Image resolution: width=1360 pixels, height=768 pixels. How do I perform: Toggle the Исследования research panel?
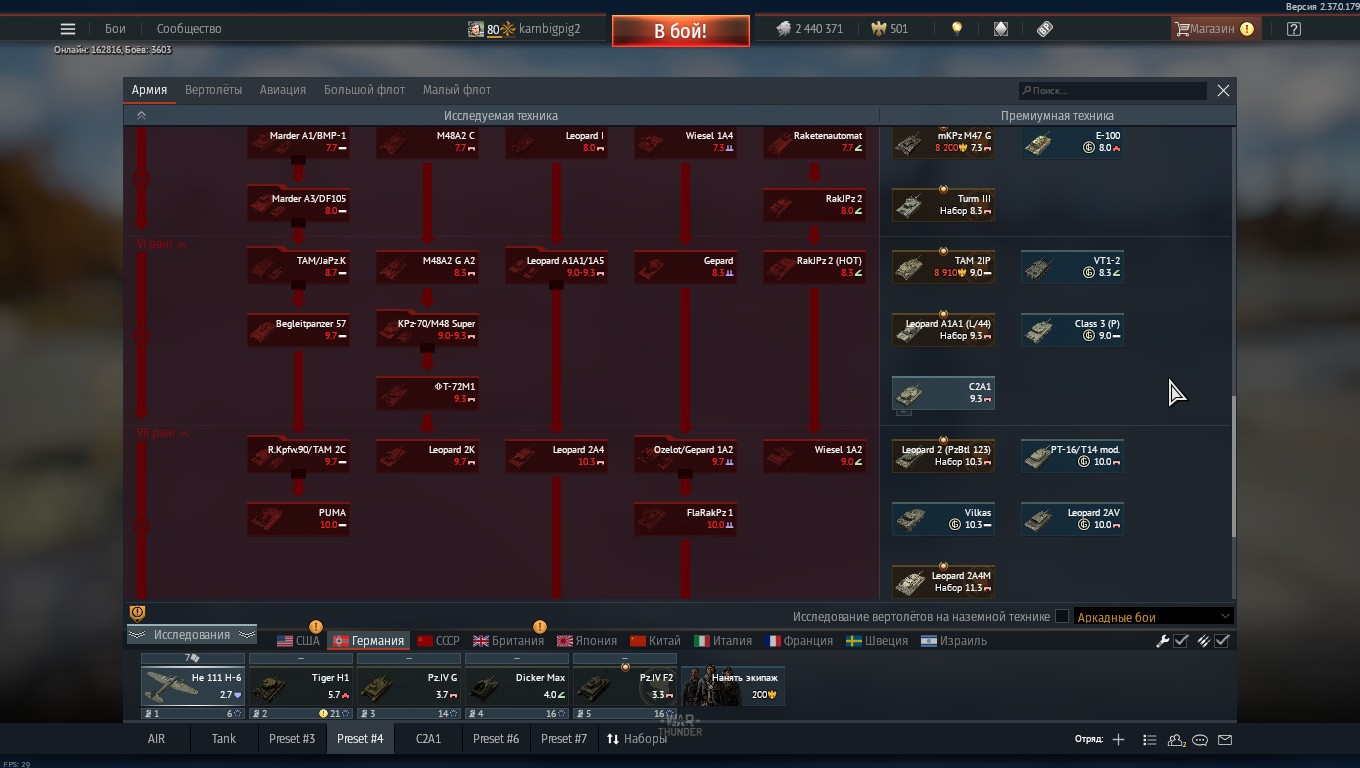191,635
